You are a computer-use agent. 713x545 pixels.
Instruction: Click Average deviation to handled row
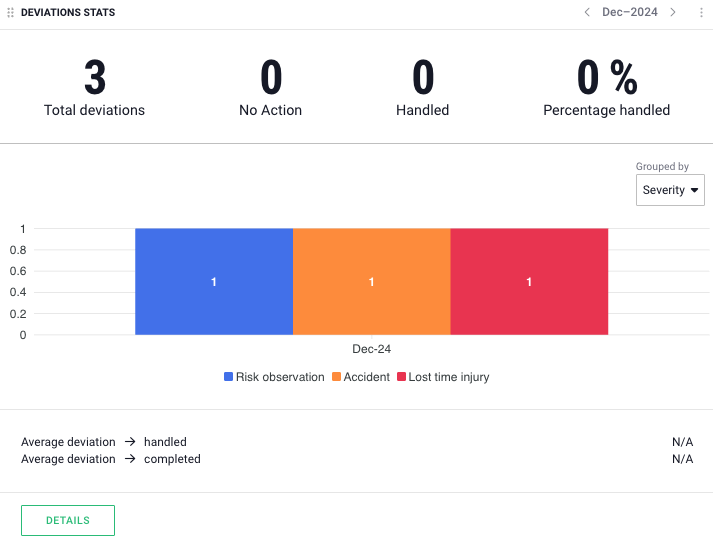(x=104, y=442)
